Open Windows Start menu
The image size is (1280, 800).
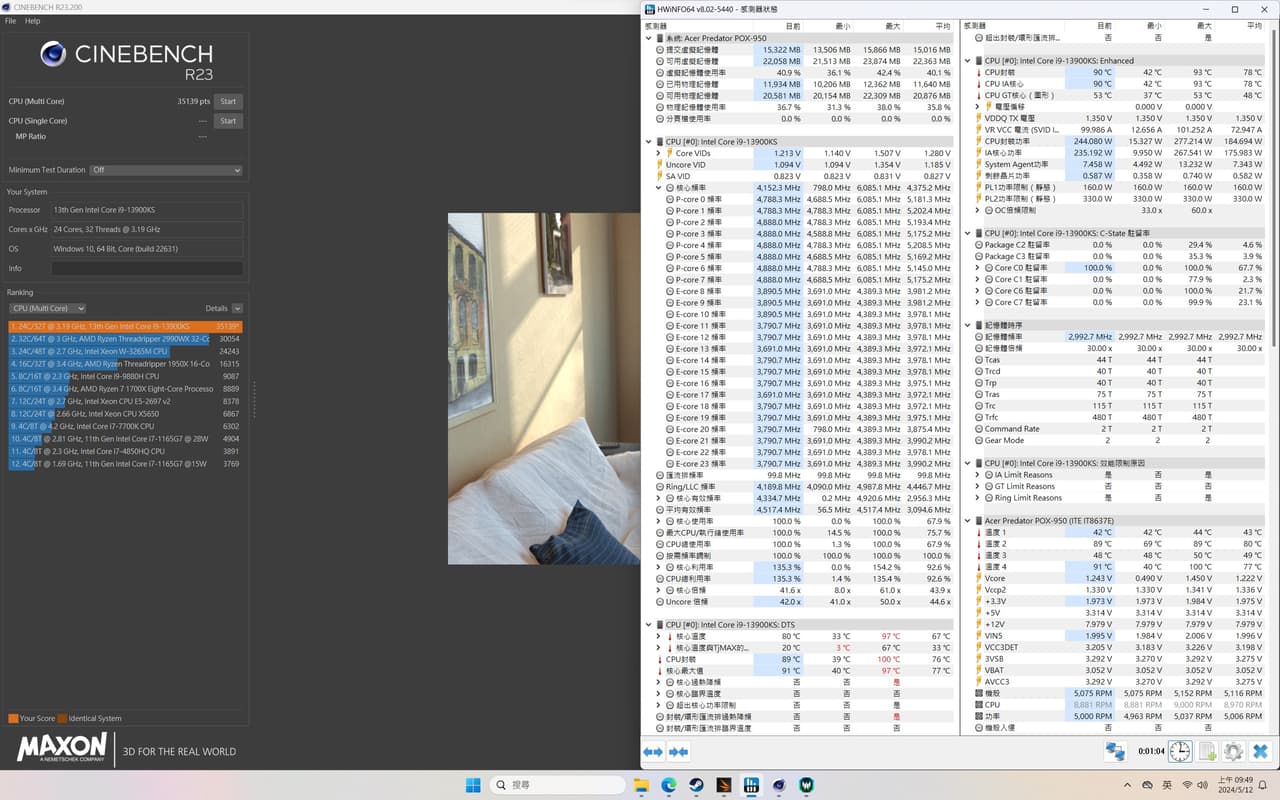click(473, 785)
